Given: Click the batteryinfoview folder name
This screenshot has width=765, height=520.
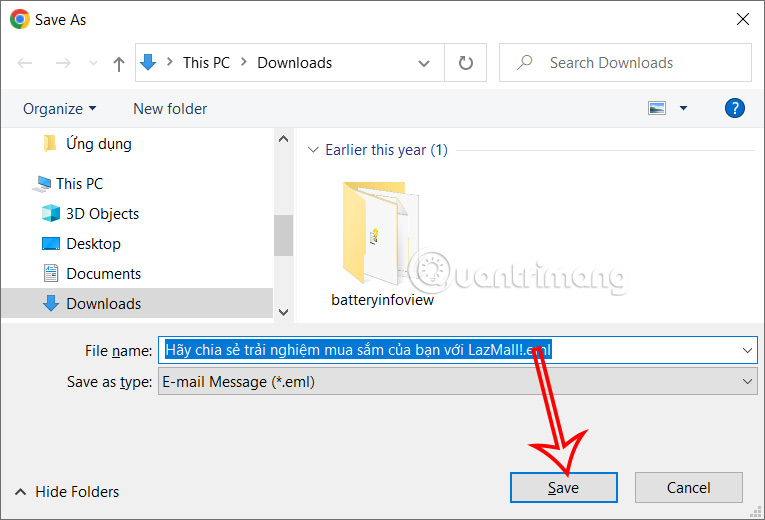Looking at the screenshot, I should pos(382,300).
